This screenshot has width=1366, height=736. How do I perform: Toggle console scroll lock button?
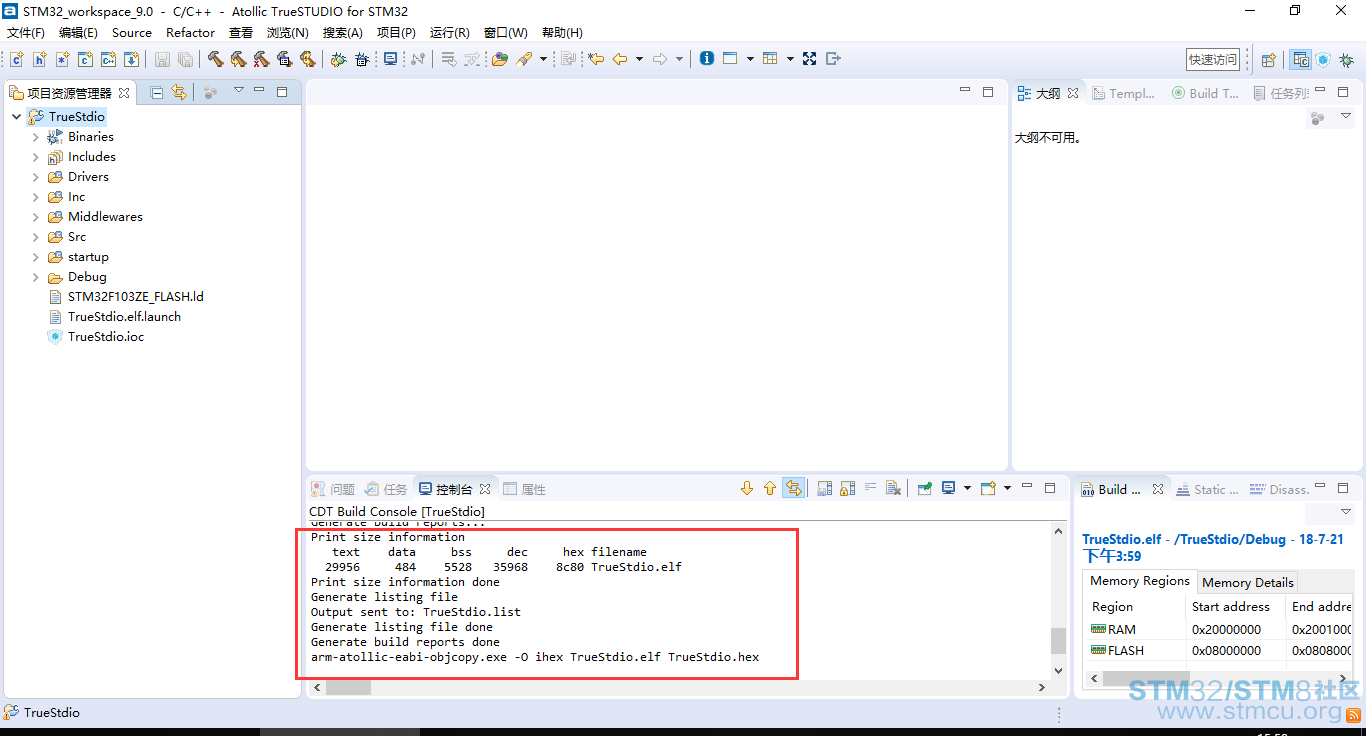[847, 489]
